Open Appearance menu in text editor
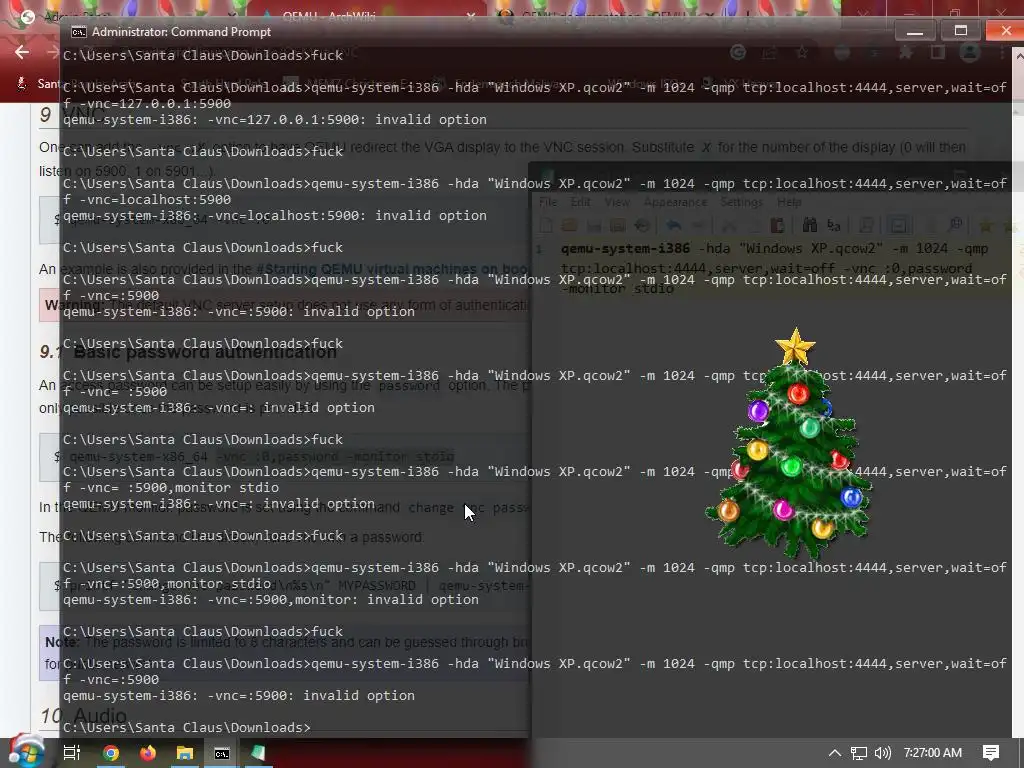1024x768 pixels. tap(675, 202)
